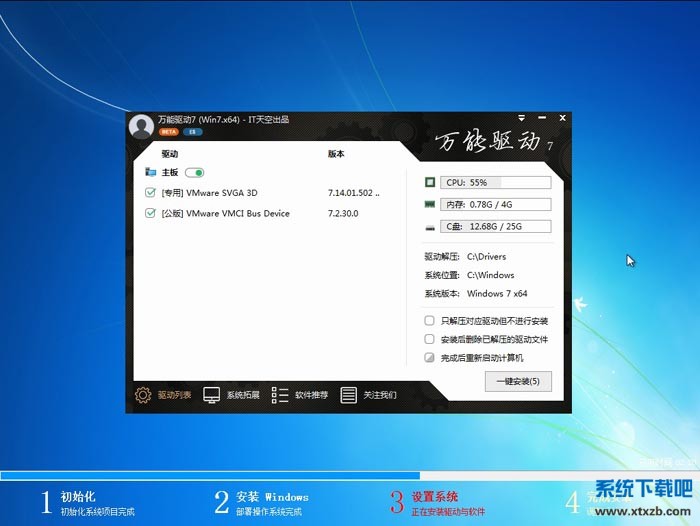Viewport: 700px width, 526px height.
Task: Click the monitor icon for 系统拓展
Action: tap(212, 395)
